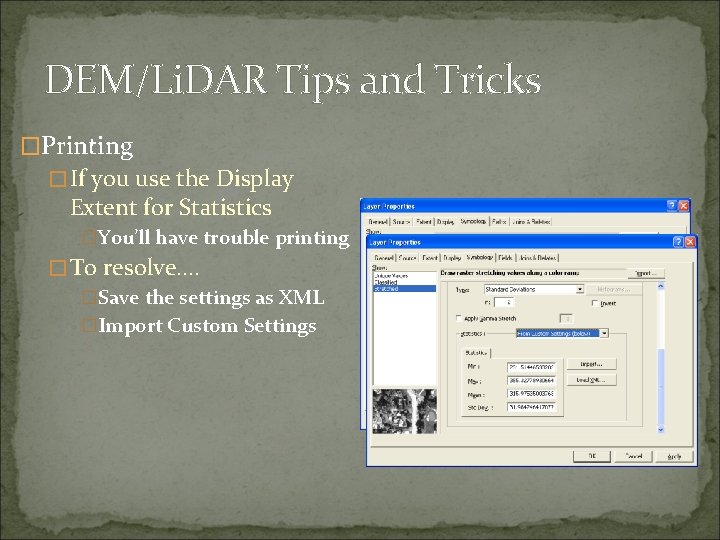Close the front Layer Properties dialog

tap(690, 242)
